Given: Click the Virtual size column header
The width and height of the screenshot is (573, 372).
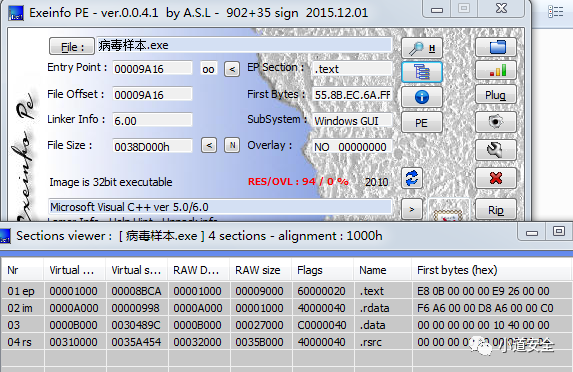Looking at the screenshot, I should tap(136, 270).
